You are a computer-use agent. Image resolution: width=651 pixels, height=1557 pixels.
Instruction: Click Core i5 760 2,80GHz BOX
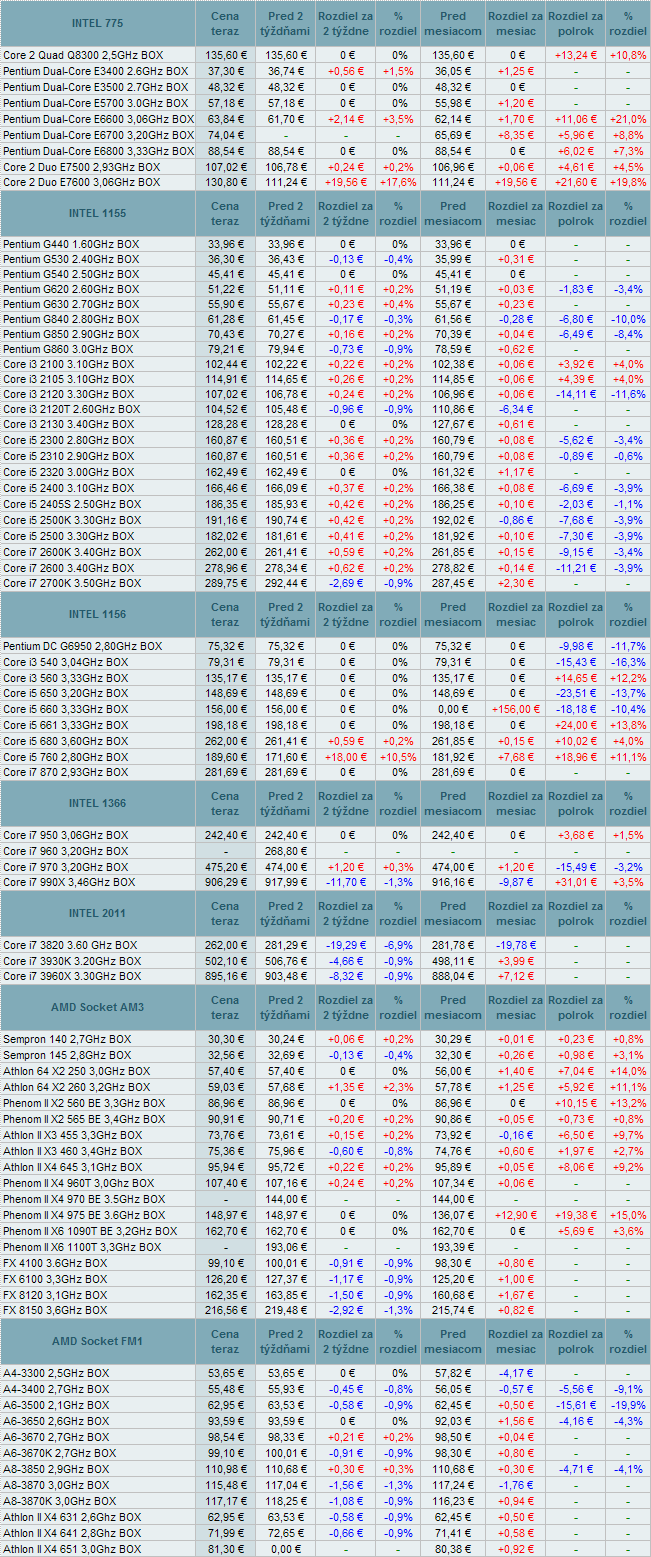coord(66,757)
